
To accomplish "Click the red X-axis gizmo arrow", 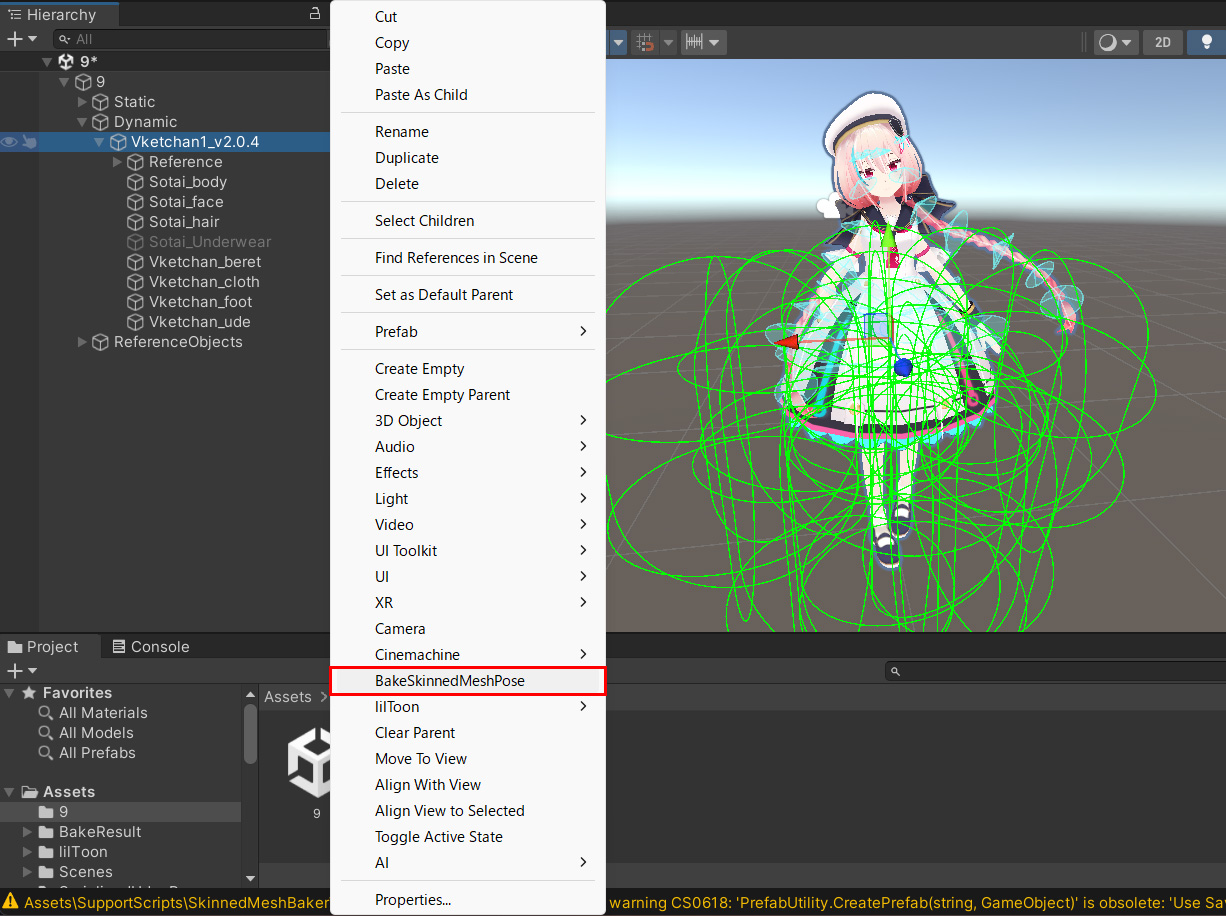I will click(788, 342).
